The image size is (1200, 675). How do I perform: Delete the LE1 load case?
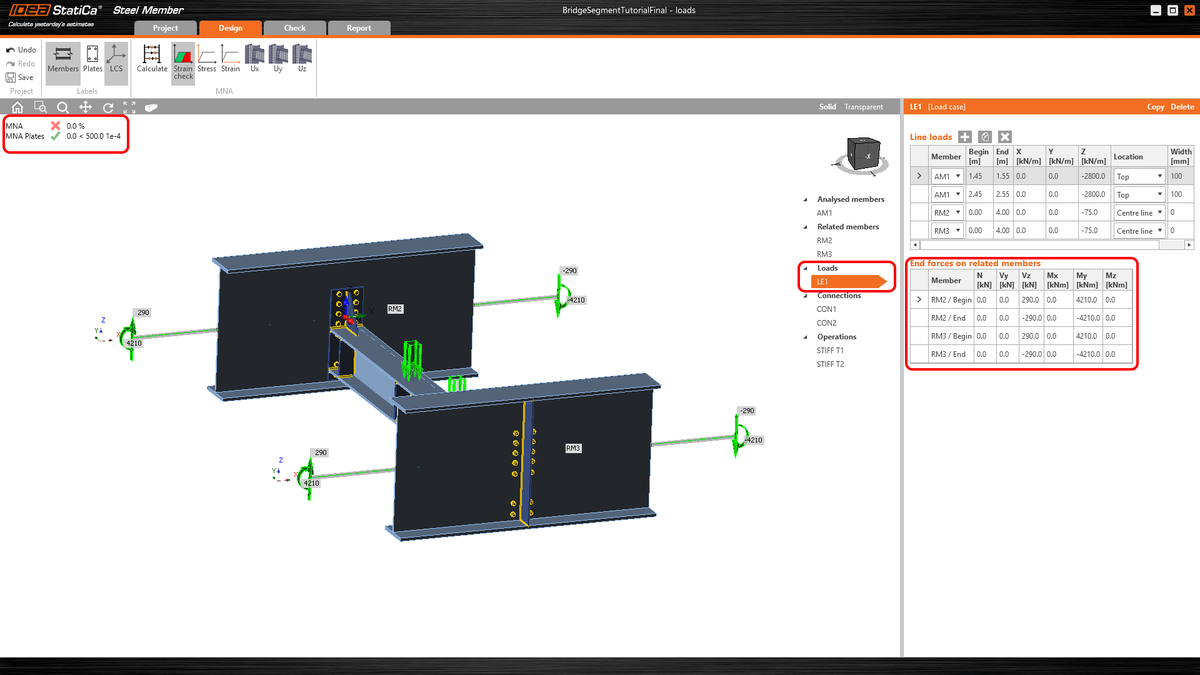coord(1182,106)
